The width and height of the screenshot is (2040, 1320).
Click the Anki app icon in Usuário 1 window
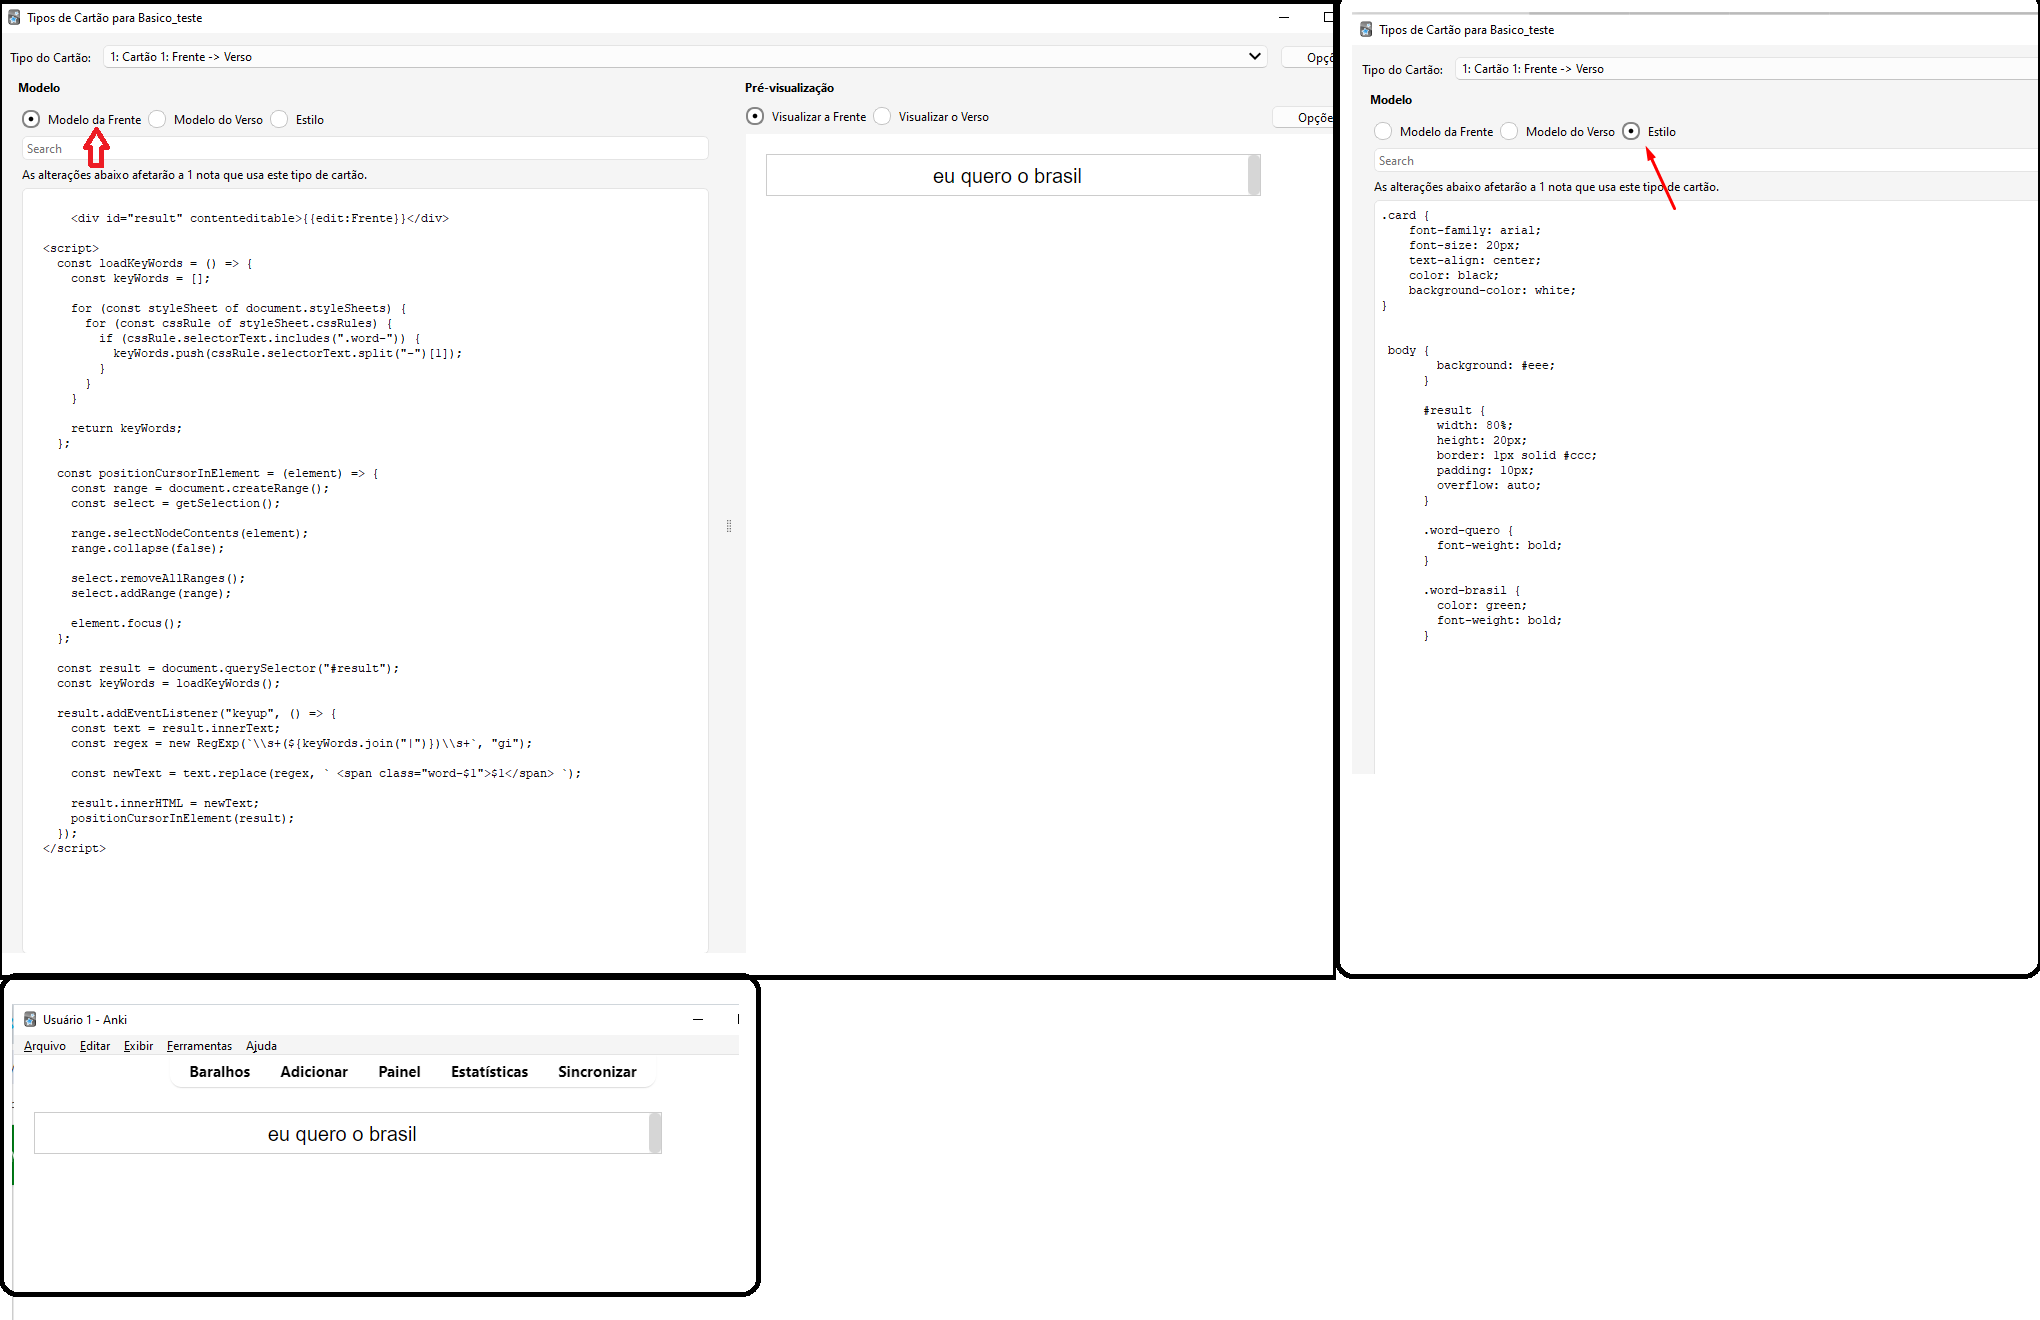click(30, 1019)
